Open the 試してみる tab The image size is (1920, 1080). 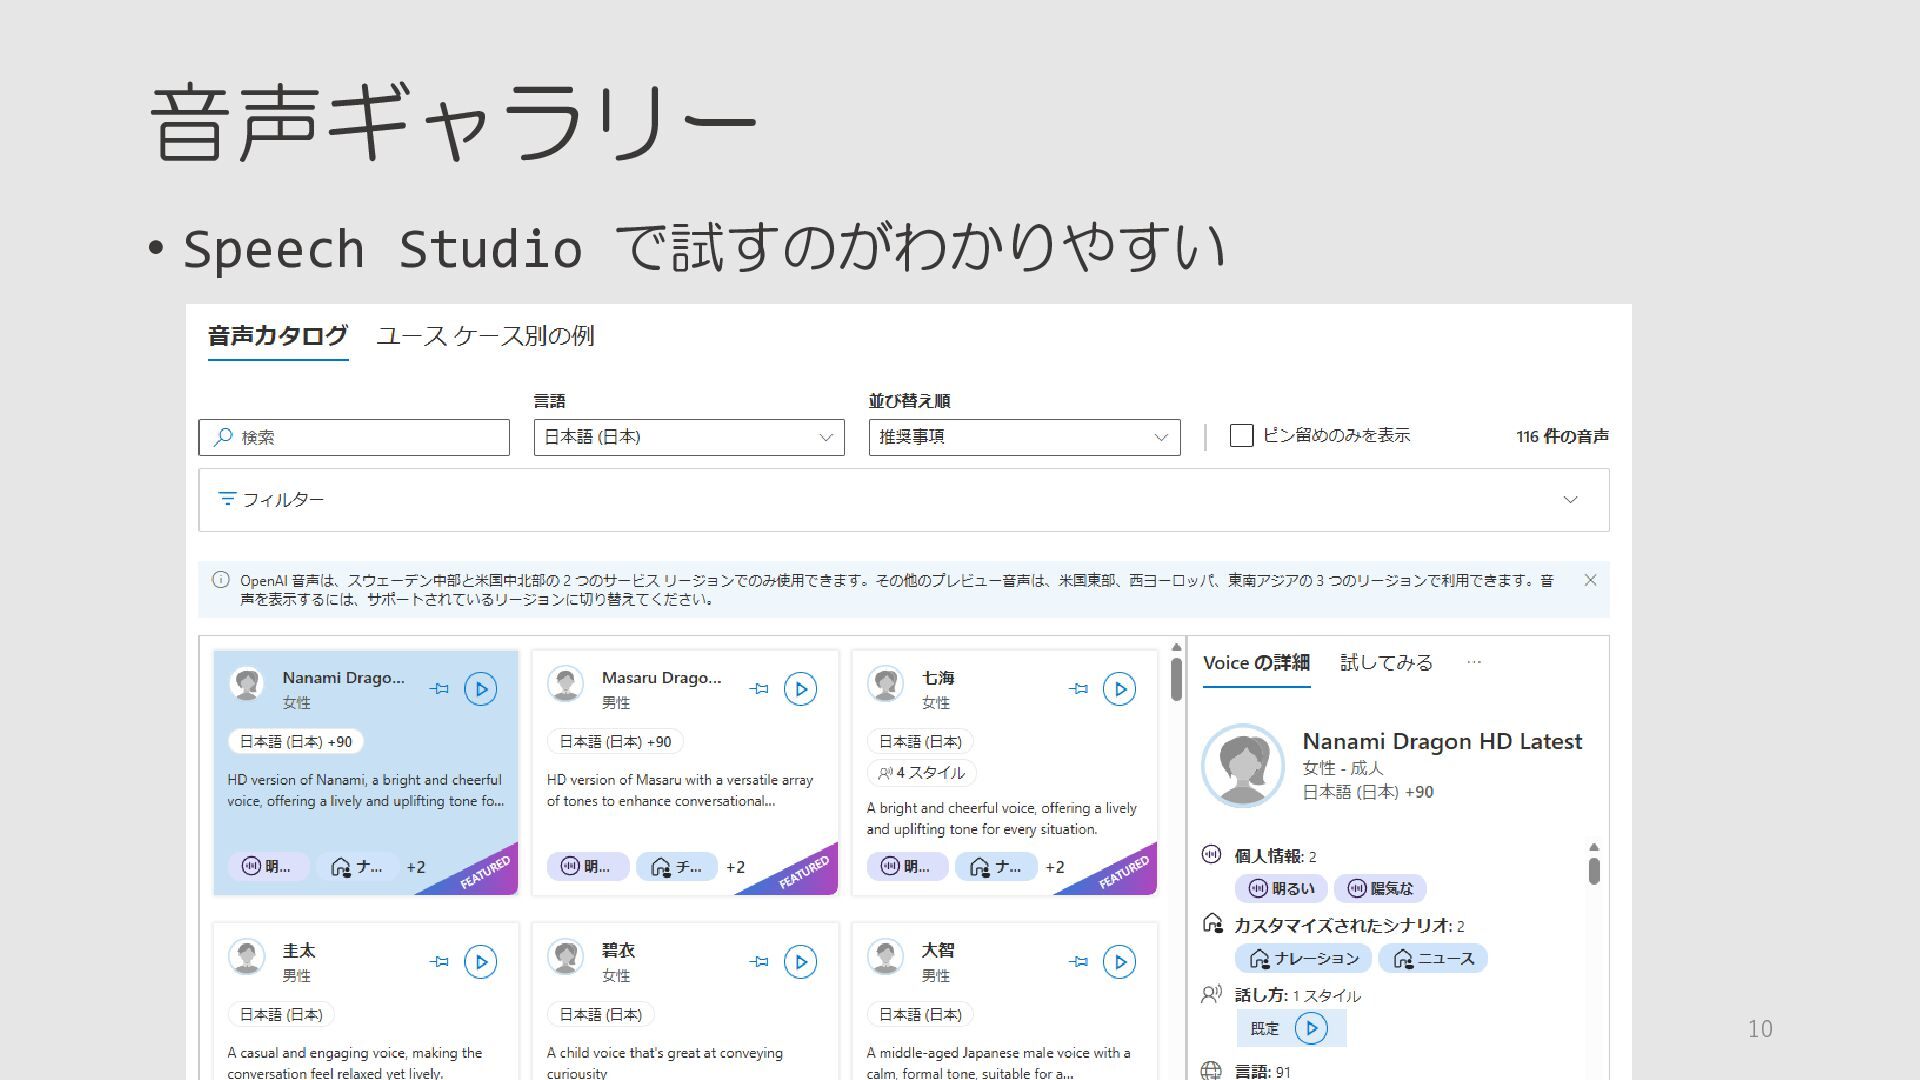(x=1386, y=663)
